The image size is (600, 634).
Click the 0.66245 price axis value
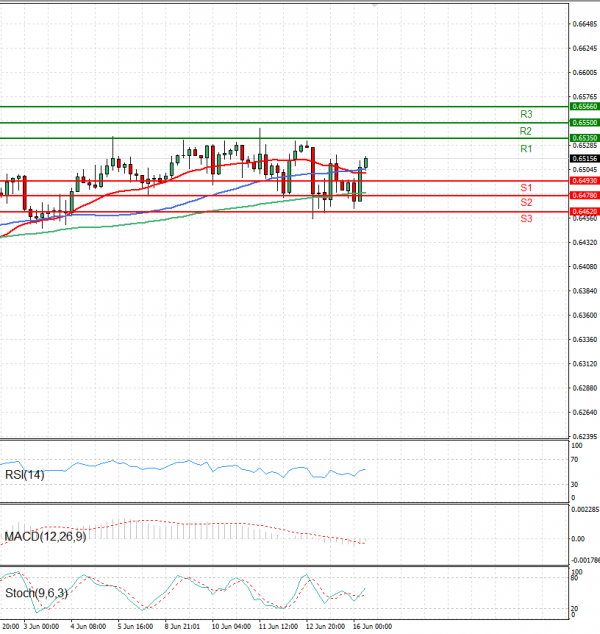pyautogui.click(x=585, y=49)
